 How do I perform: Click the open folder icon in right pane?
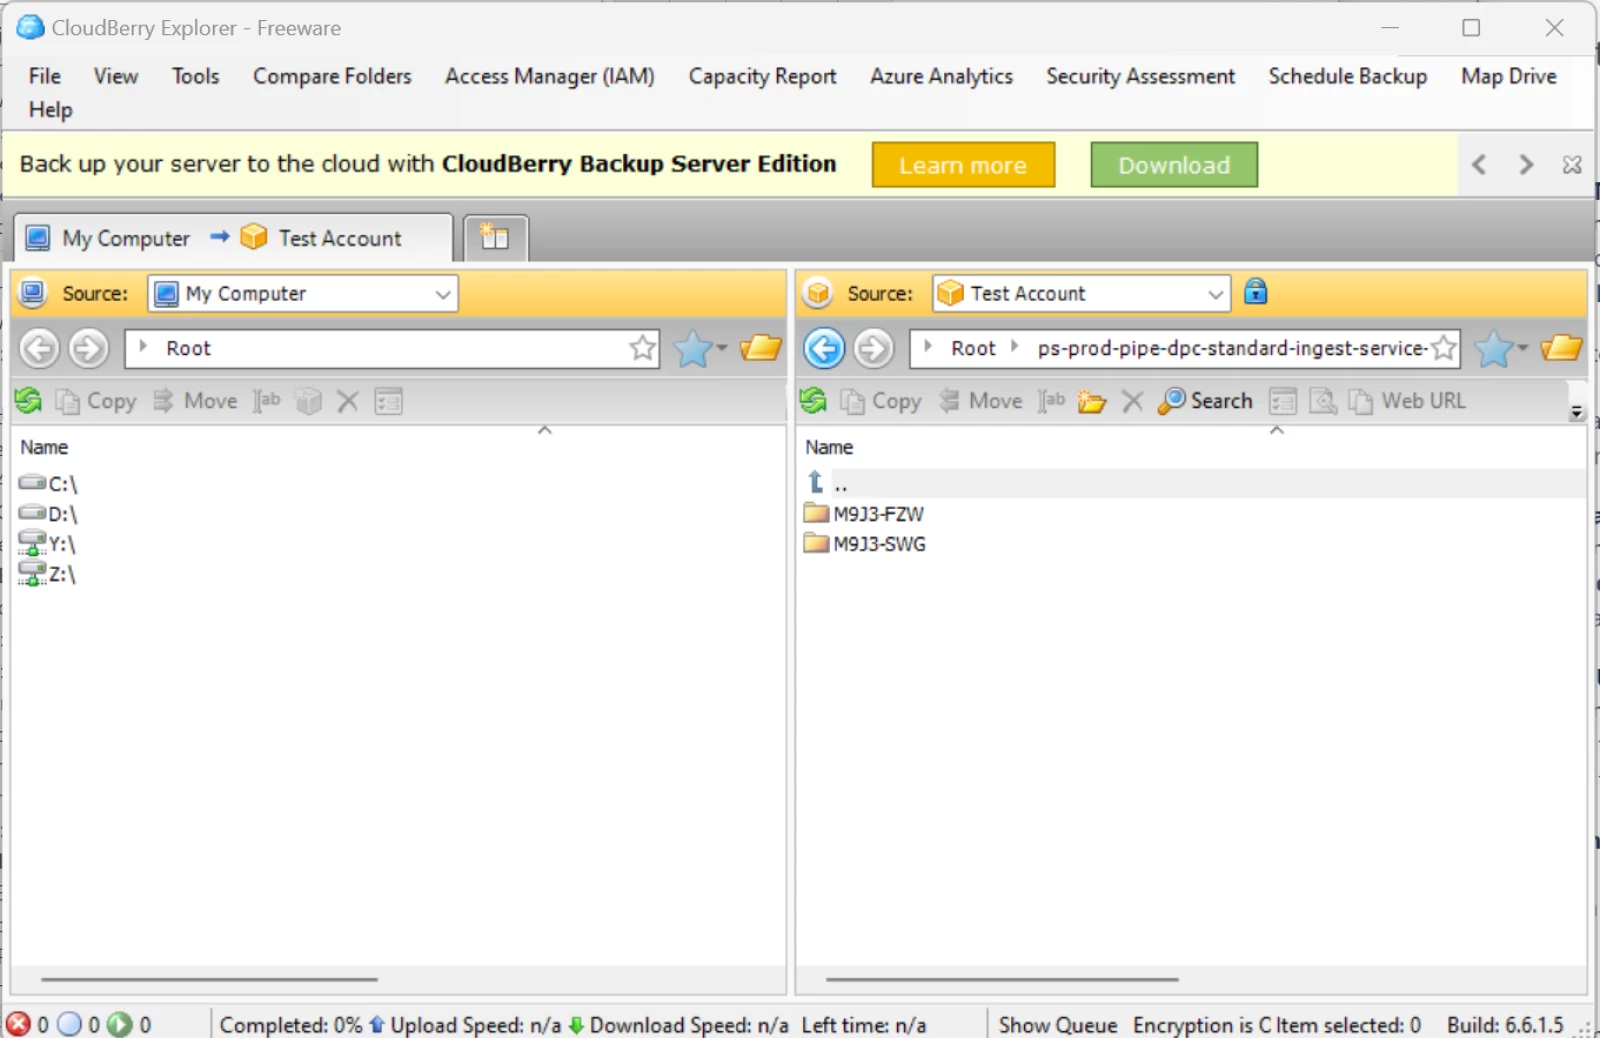pos(1561,348)
